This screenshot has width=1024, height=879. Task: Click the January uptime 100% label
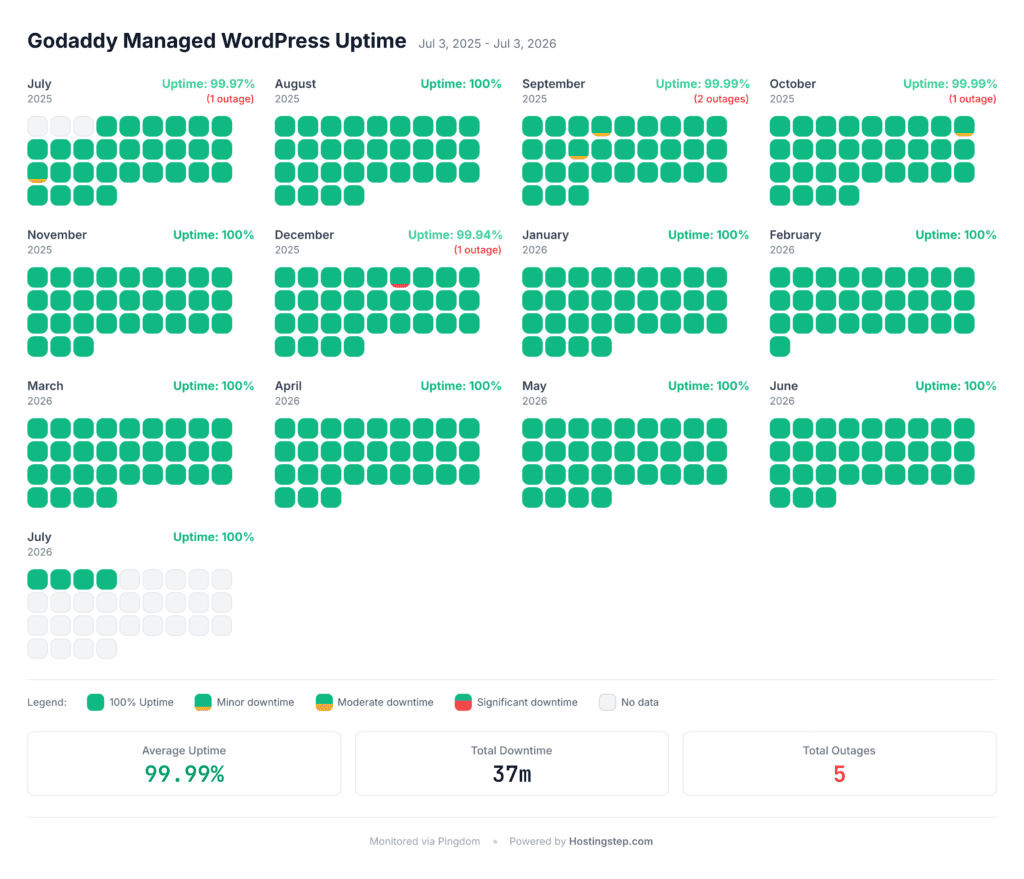pyautogui.click(x=709, y=234)
